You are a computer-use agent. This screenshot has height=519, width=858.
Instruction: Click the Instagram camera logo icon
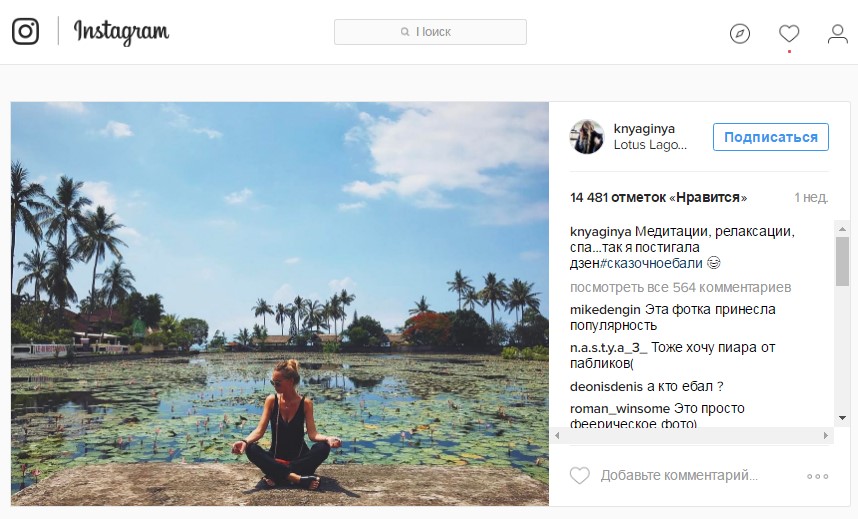[x=25, y=32]
